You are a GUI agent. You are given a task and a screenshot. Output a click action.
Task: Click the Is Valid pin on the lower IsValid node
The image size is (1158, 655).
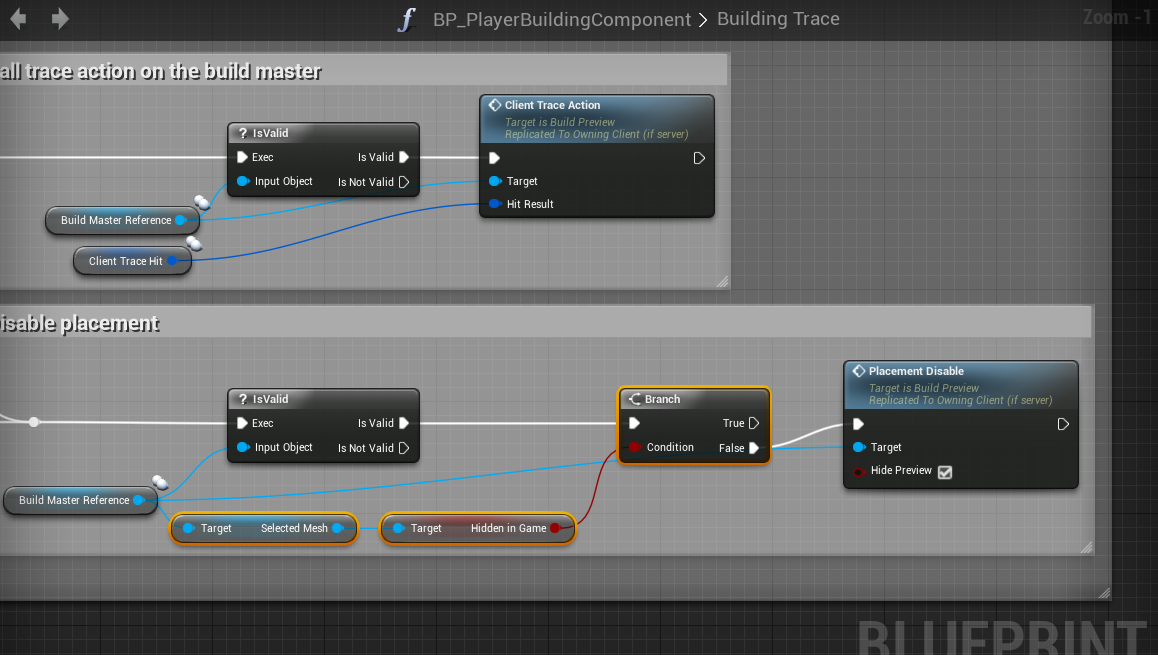coord(404,423)
